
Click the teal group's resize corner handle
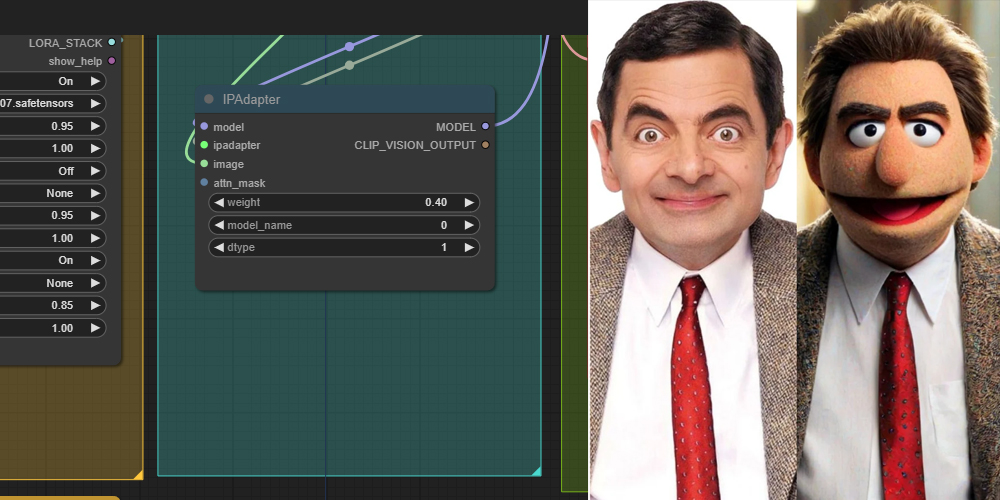click(536, 471)
